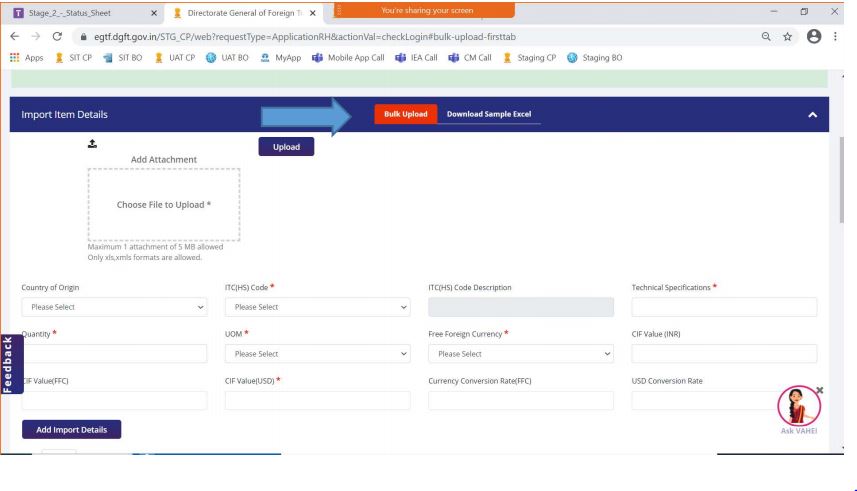The height and width of the screenshot is (491, 857).
Task: Open the Staging CP bookmark
Action: (x=529, y=57)
